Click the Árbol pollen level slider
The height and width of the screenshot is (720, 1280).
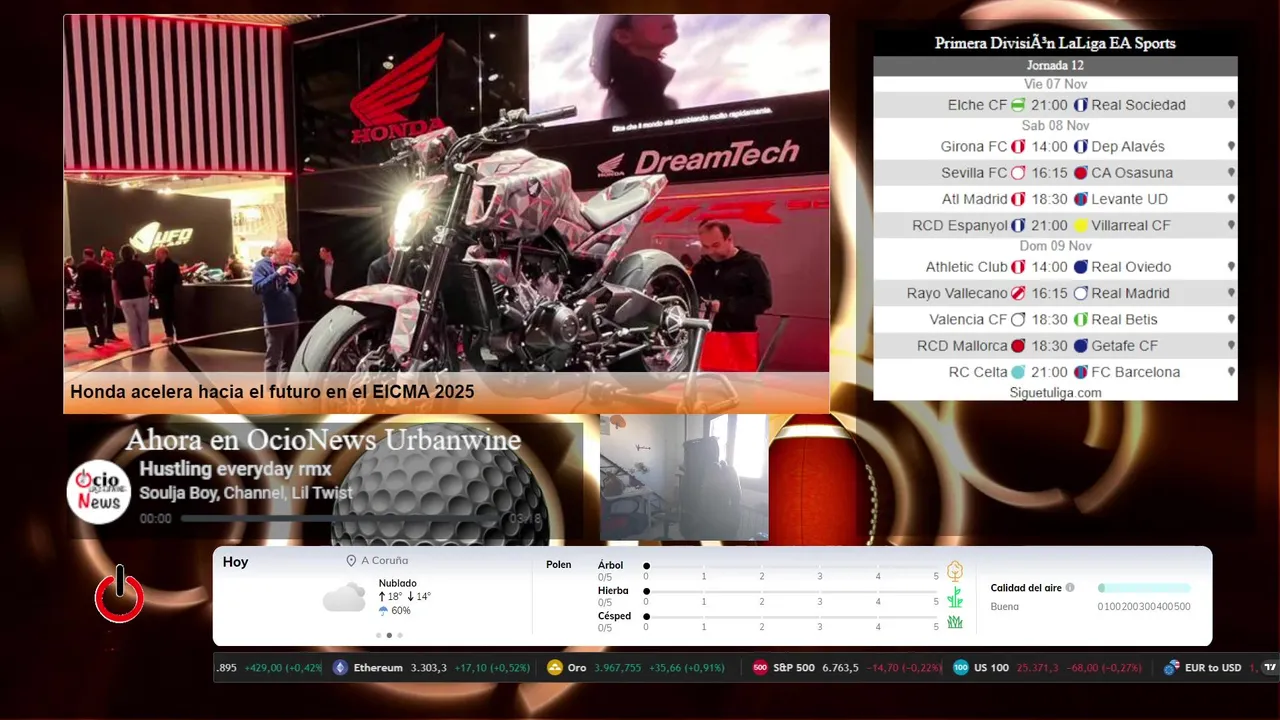[x=791, y=566]
